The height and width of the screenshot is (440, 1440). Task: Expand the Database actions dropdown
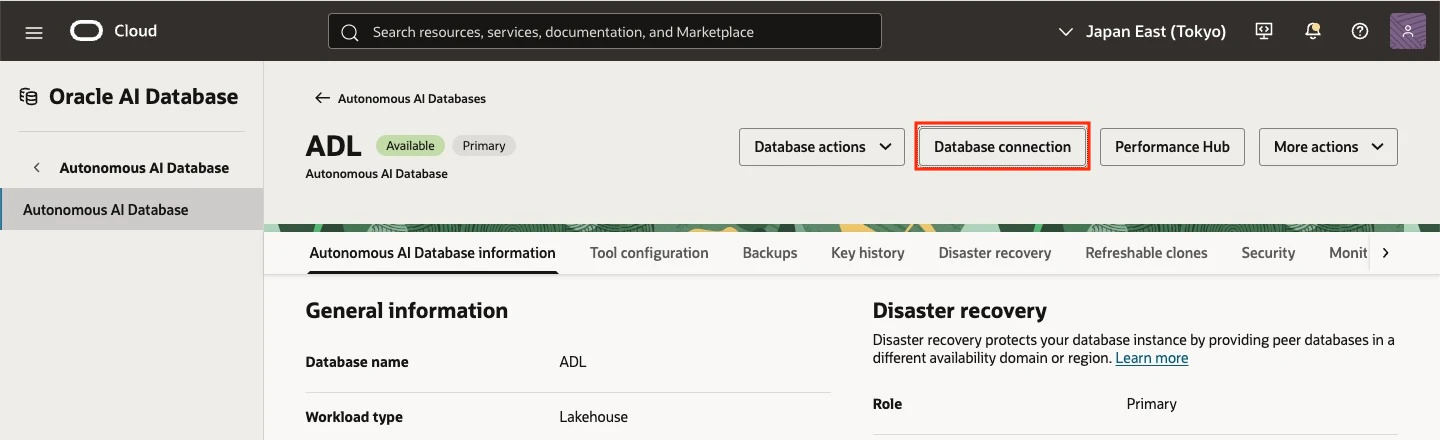(x=822, y=147)
